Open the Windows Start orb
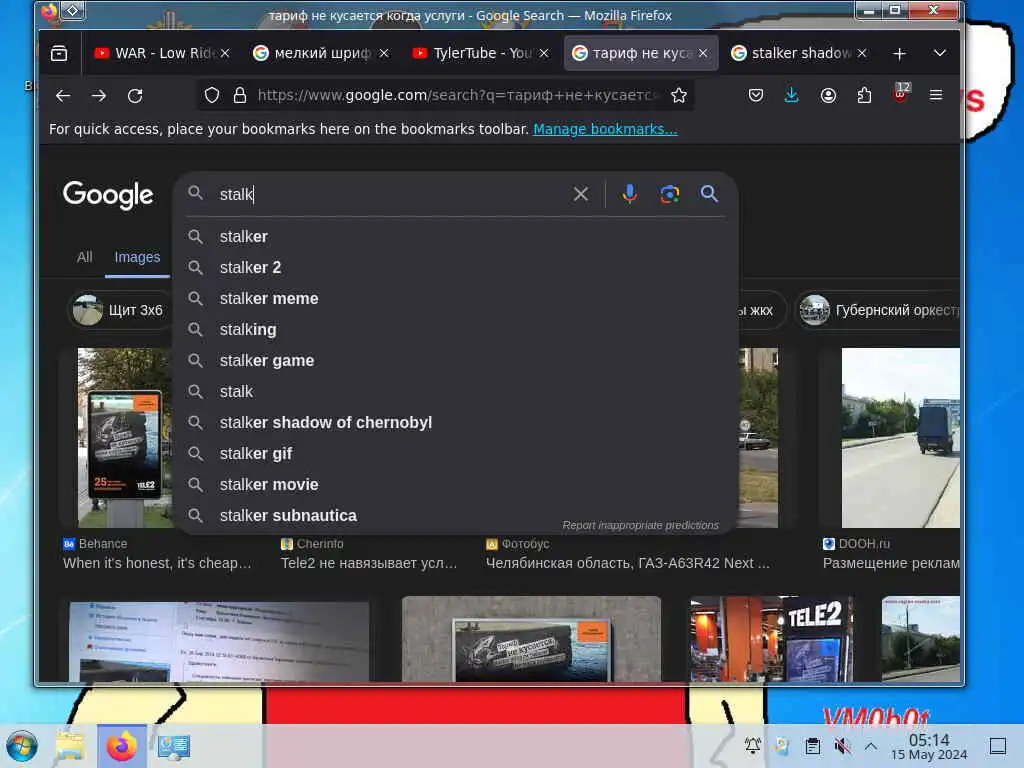 click(x=22, y=746)
